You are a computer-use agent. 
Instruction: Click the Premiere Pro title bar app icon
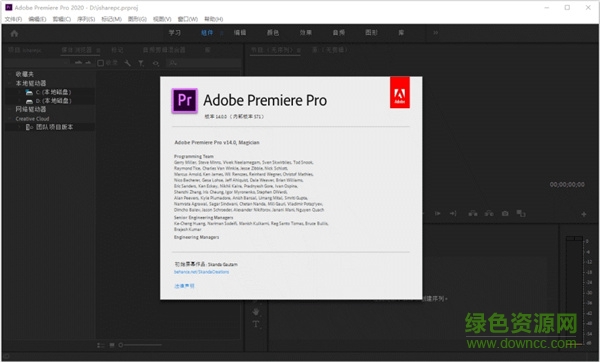click(8, 7)
